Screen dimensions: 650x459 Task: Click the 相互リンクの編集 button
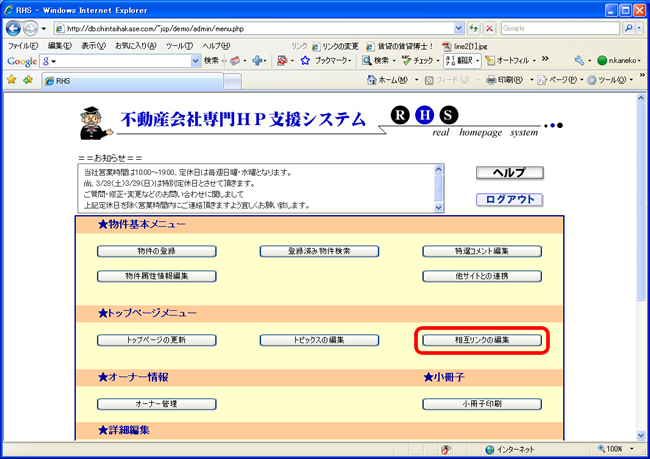[x=483, y=341]
